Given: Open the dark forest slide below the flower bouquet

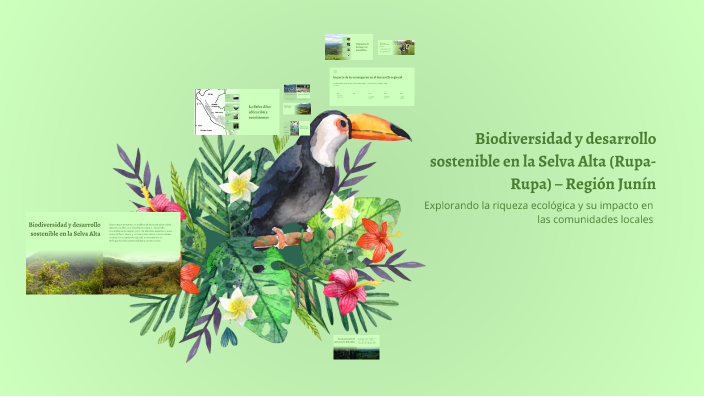Looking at the screenshot, I should tap(356, 347).
